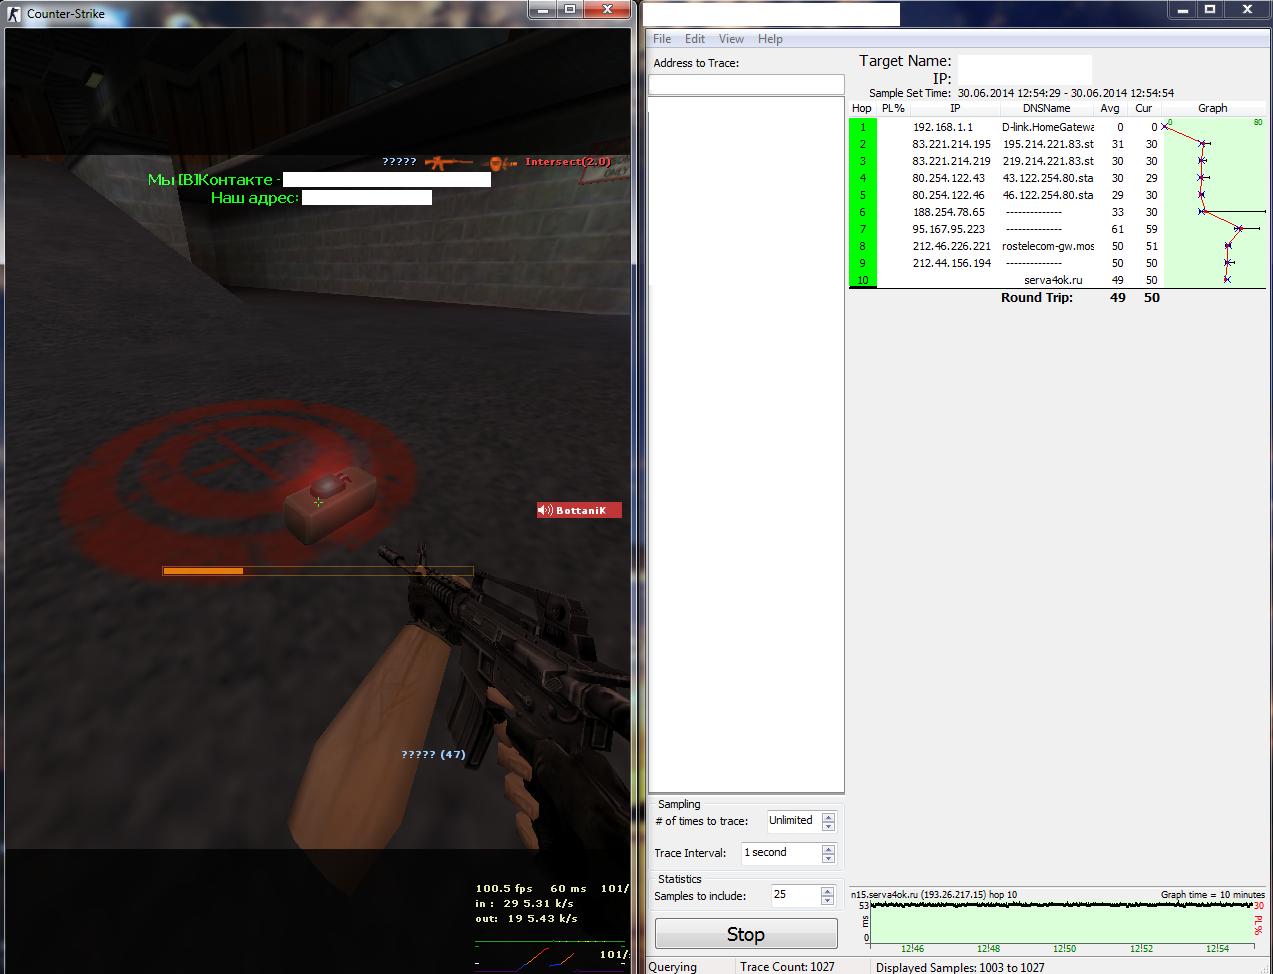The width and height of the screenshot is (1273, 974).
Task: Select hop 8 IP 212.46.226.221
Action: [951, 246]
